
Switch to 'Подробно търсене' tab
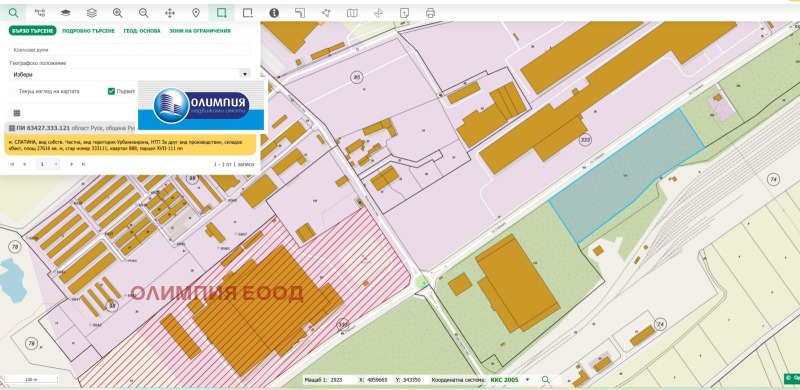(x=88, y=31)
